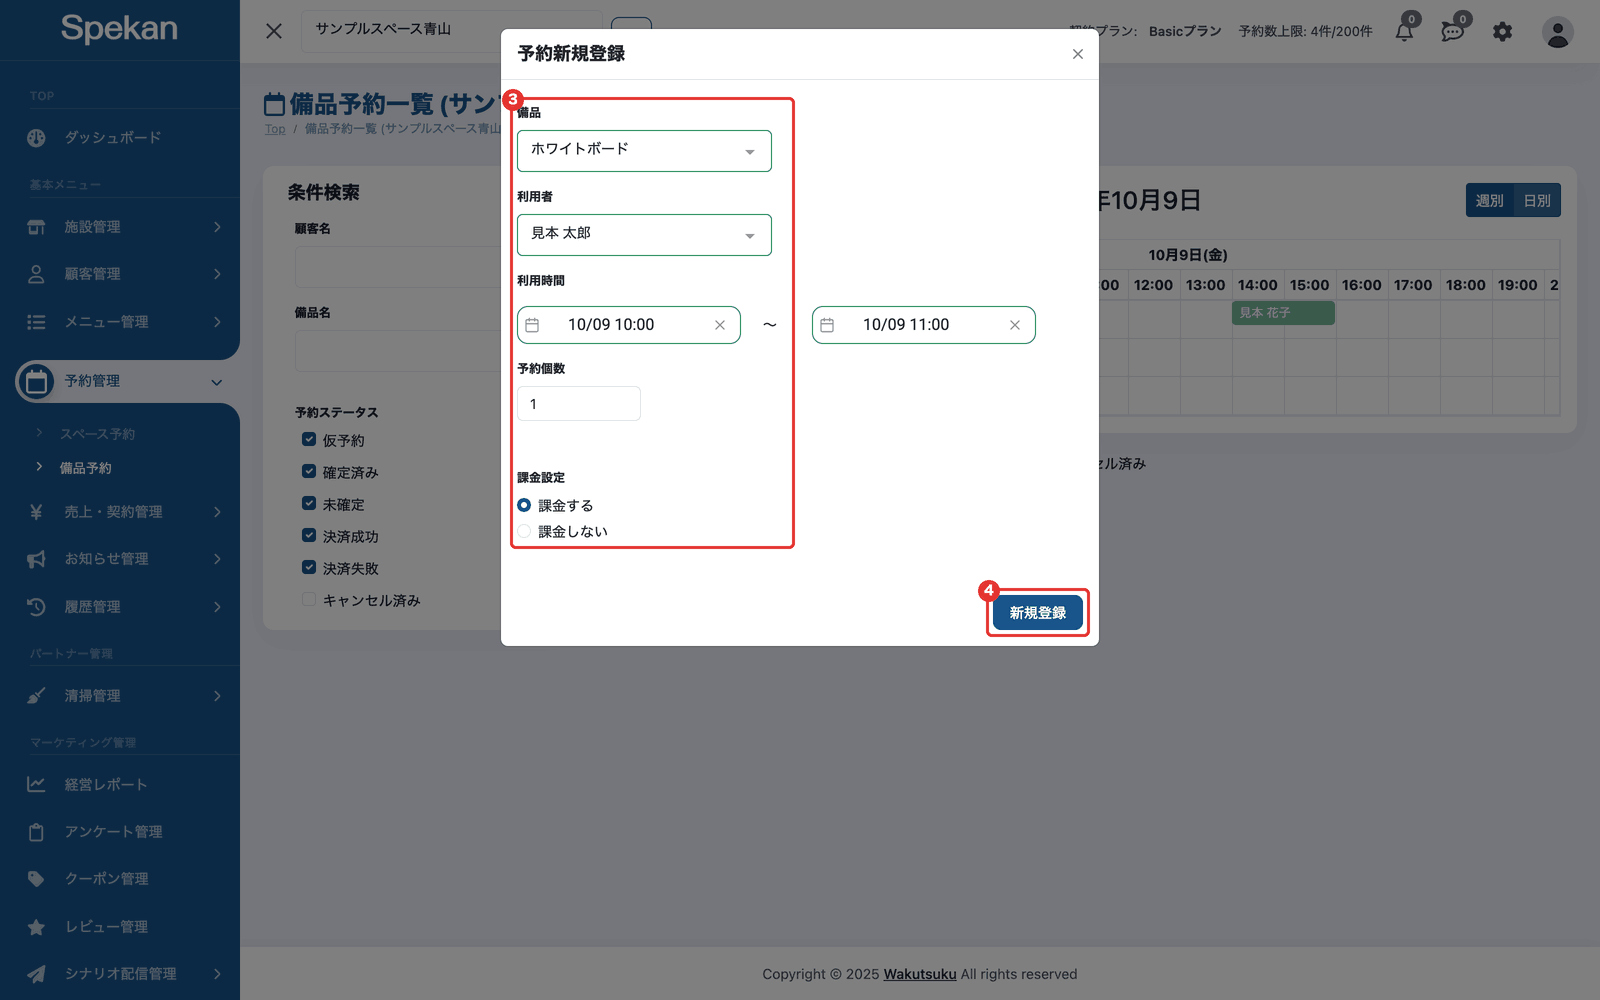This screenshot has width=1600, height=1000.
Task: Click the end time calendar icon
Action: [827, 325]
